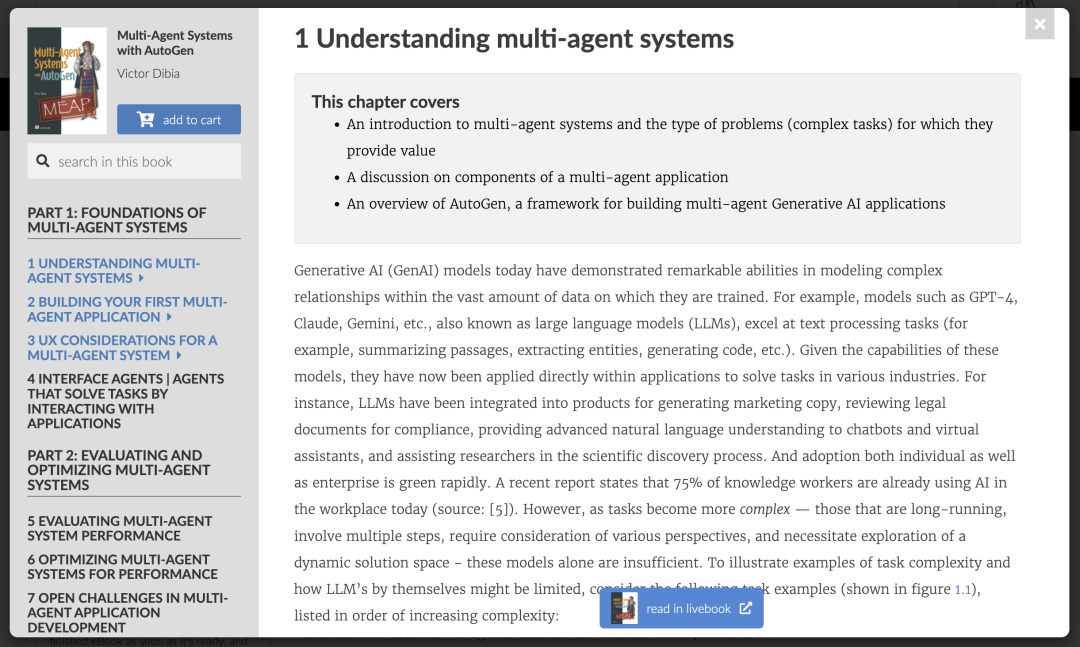
Task: Open chapter 1 Understanding Multi-Agent Systems
Action: point(114,271)
